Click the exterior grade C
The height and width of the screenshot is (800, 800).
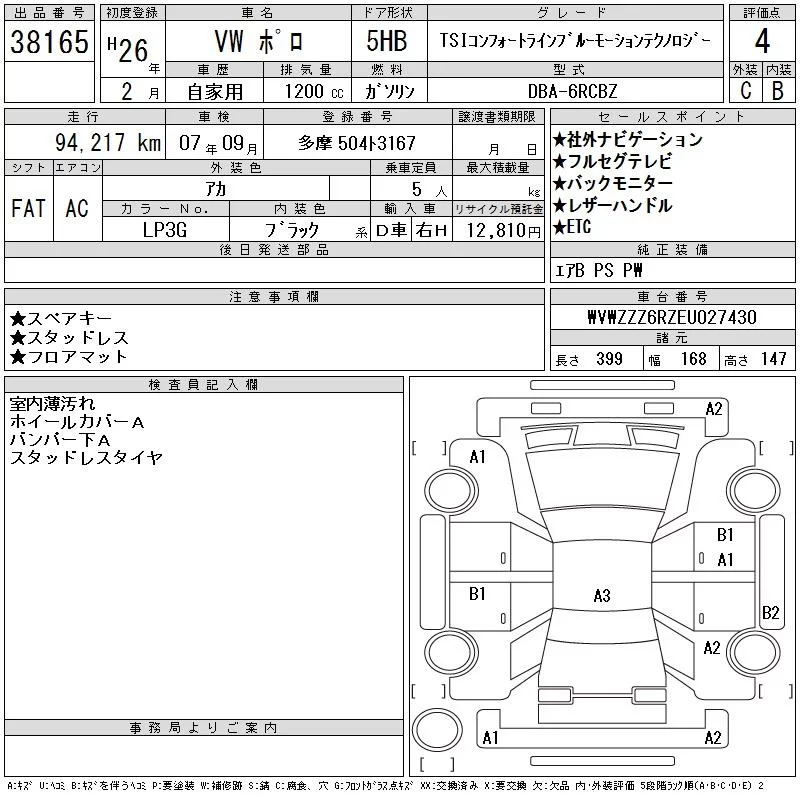(x=746, y=90)
